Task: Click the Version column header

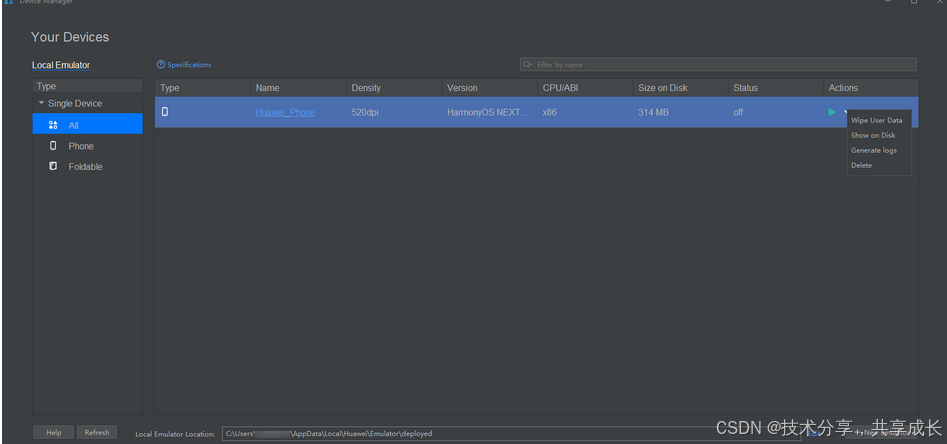Action: click(x=490, y=88)
